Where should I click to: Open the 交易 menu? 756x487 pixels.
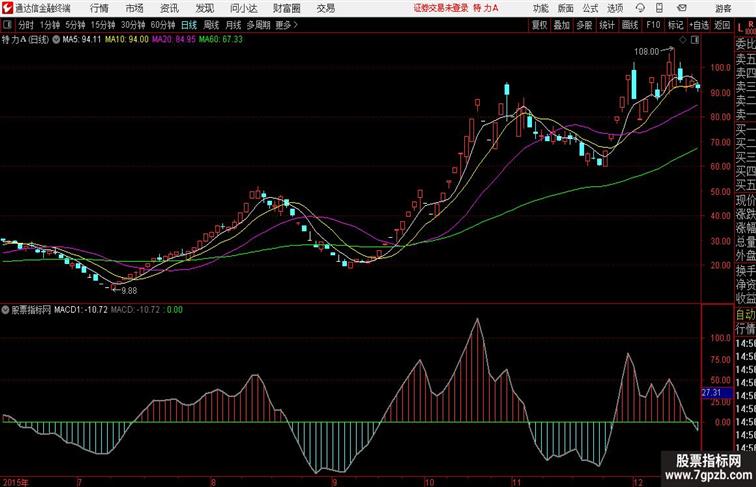pyautogui.click(x=325, y=8)
